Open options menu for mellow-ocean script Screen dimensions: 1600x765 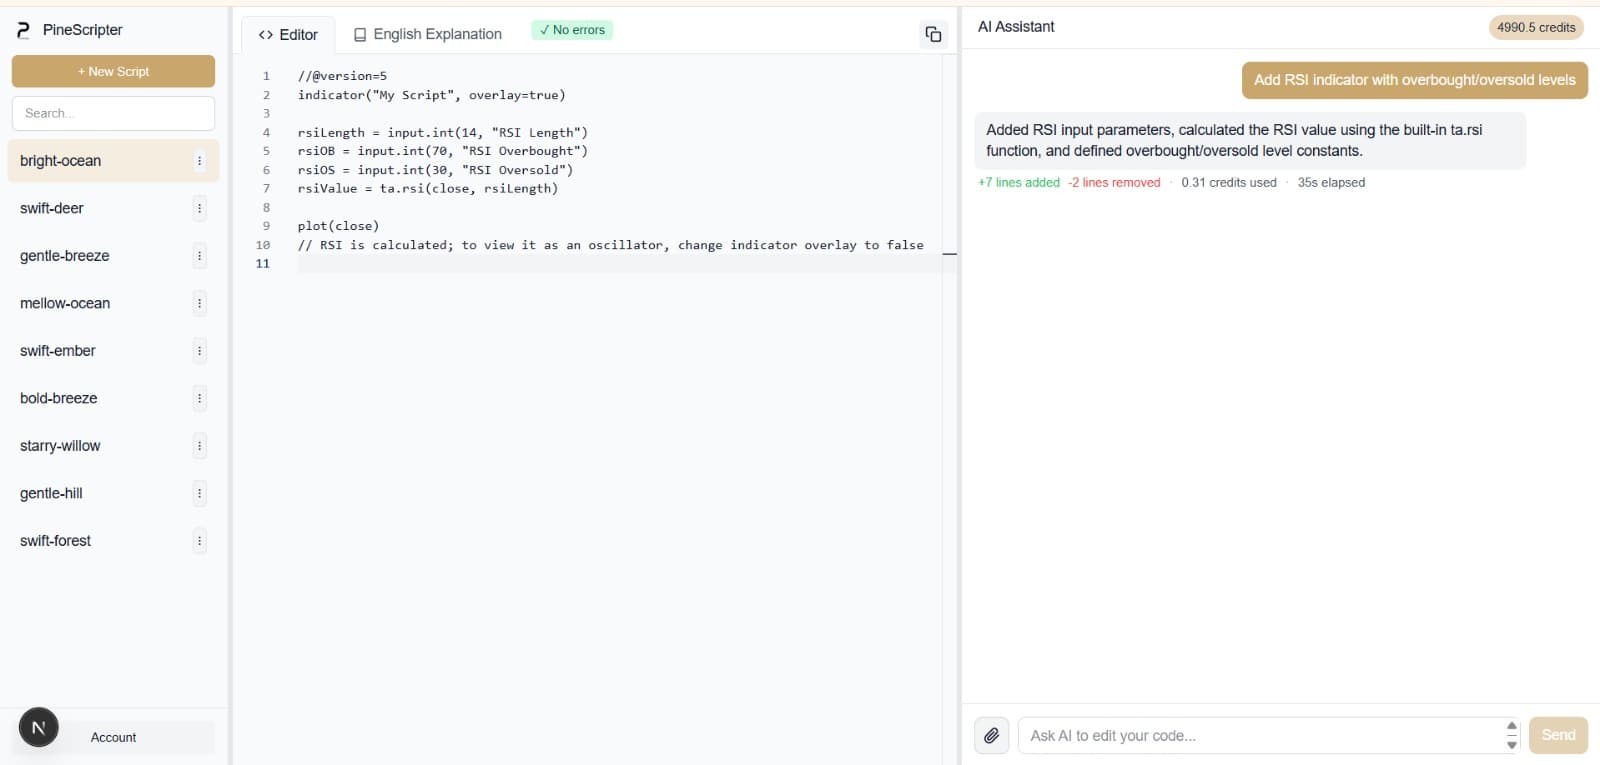[199, 303]
